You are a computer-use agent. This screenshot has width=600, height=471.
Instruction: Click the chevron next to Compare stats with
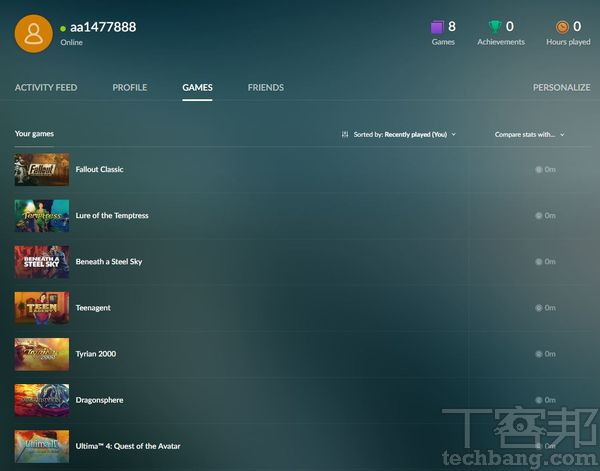(562, 135)
